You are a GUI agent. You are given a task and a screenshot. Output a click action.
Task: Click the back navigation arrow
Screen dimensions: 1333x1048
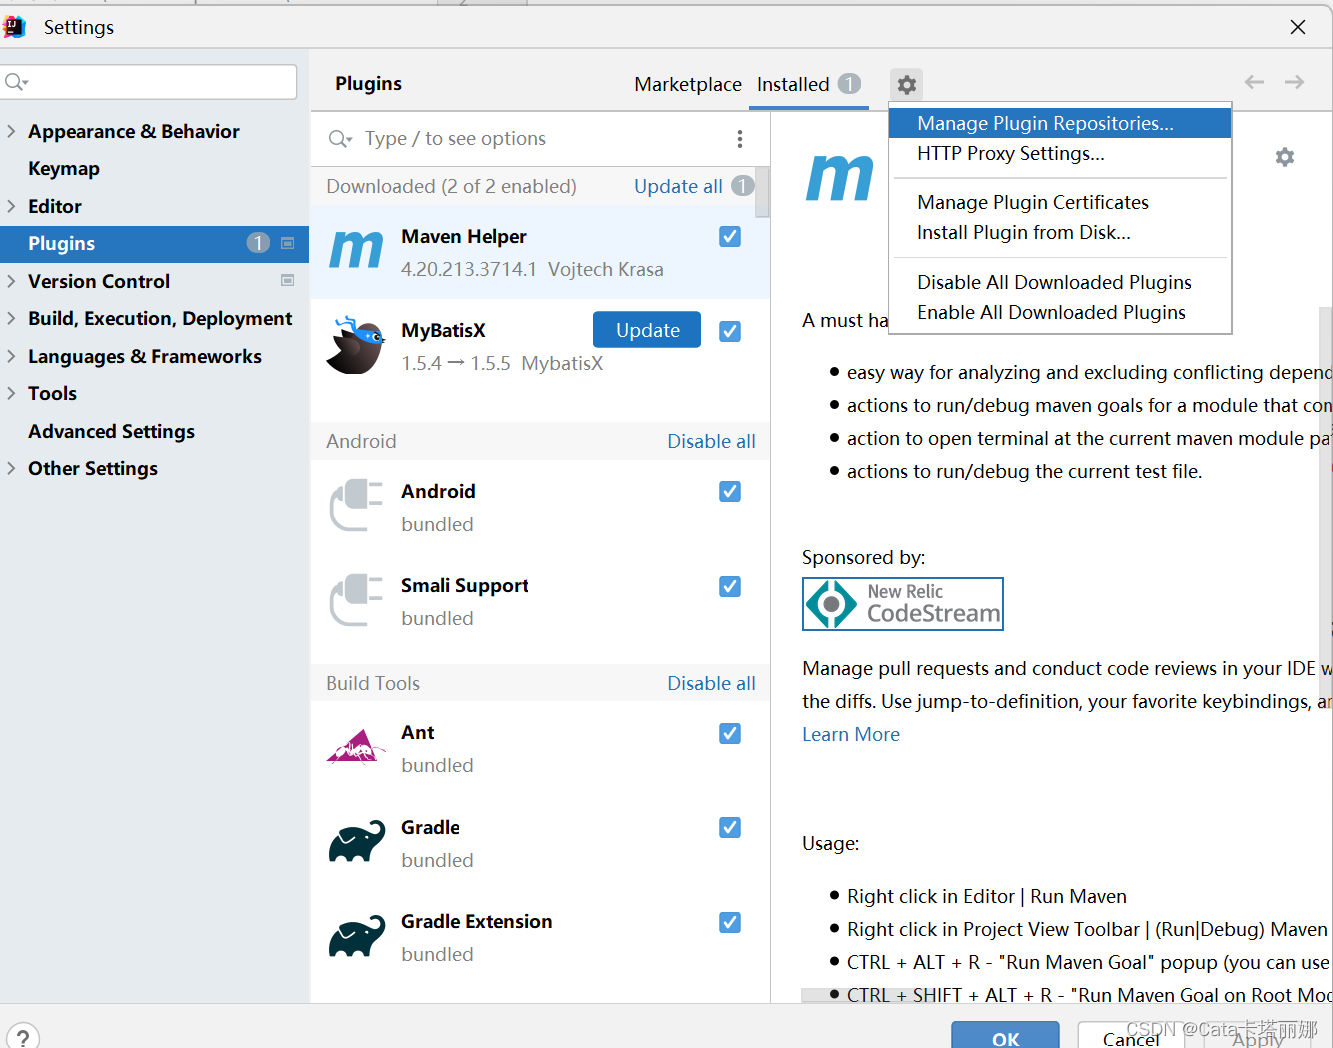(x=1254, y=82)
